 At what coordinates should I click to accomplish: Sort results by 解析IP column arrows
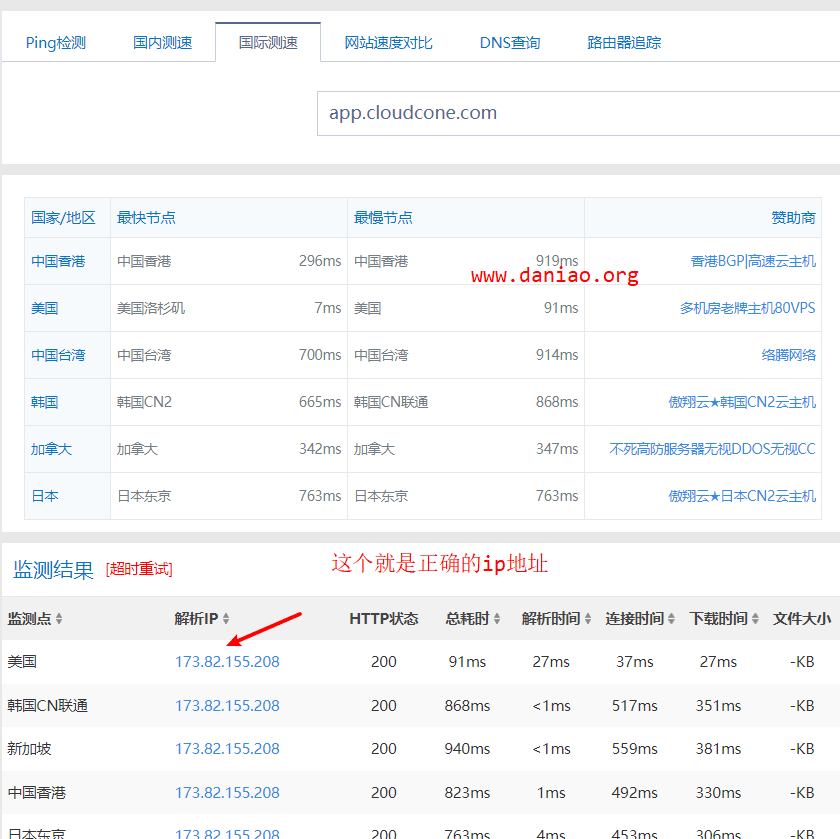226,619
